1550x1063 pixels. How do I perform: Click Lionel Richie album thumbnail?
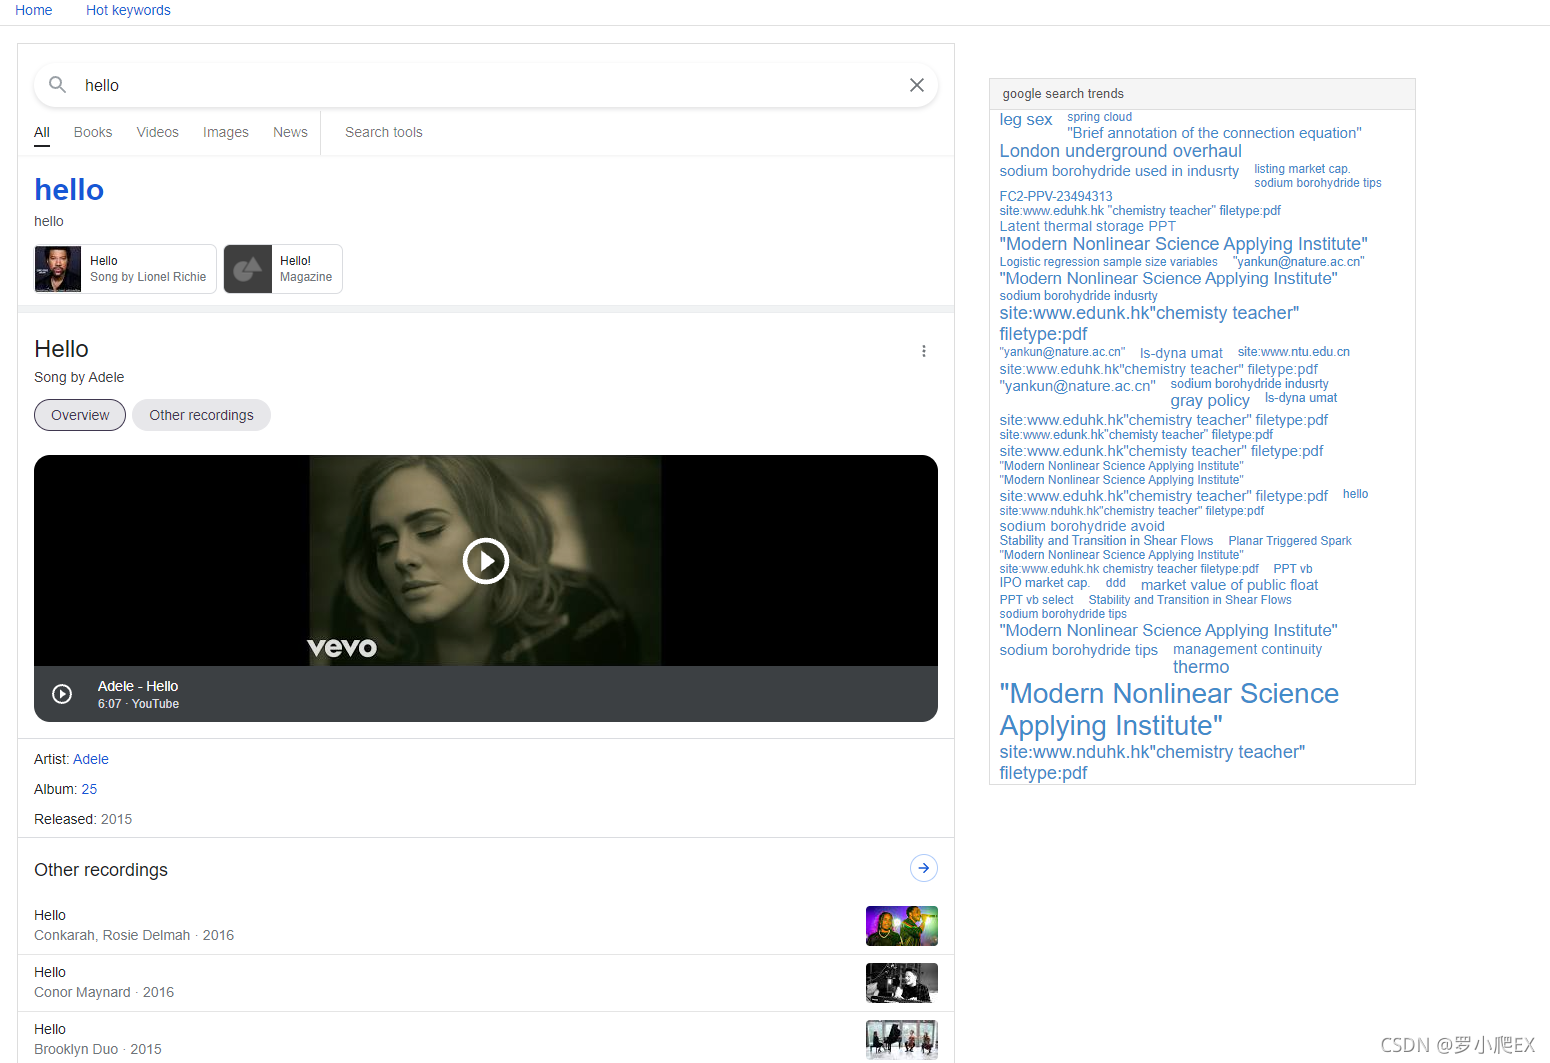58,269
